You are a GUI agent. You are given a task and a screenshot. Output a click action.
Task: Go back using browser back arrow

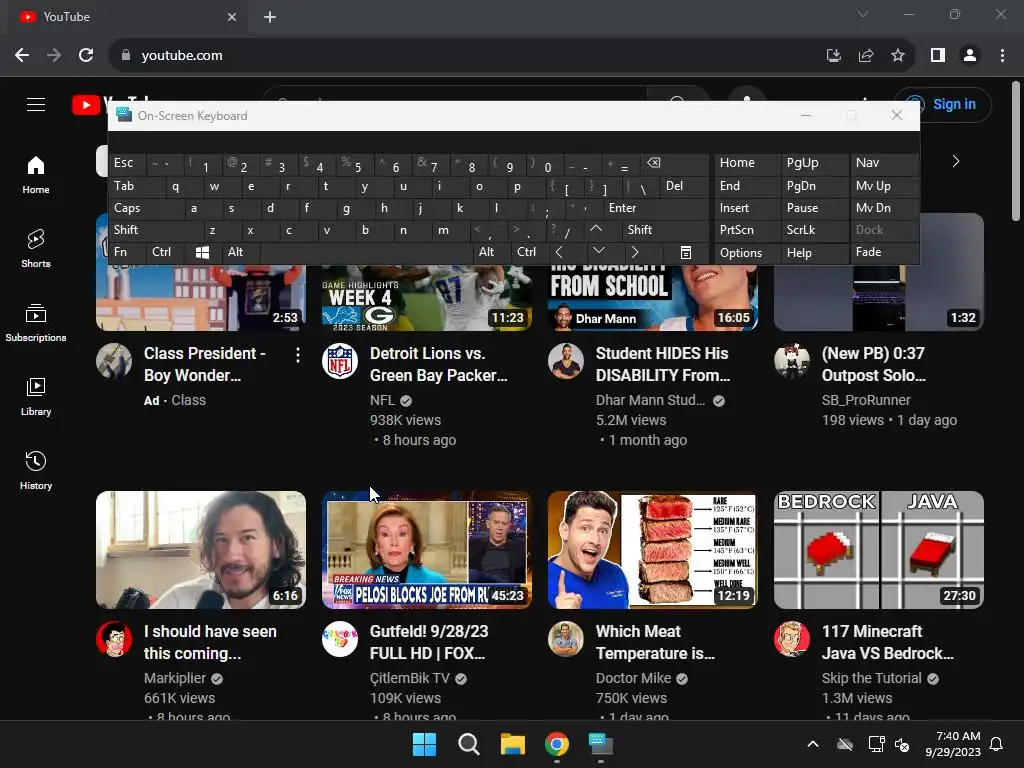[x=22, y=56]
